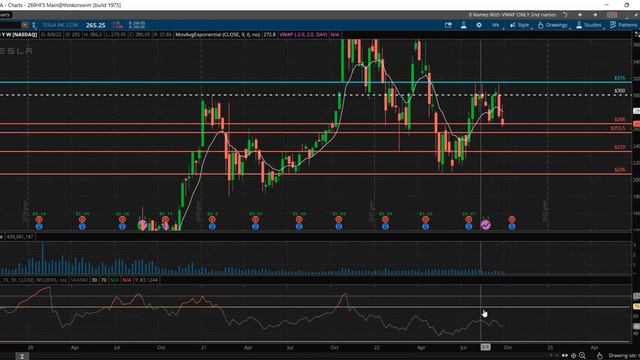Click the volume value 439,341,147 label
640x360 pixels.
(x=20, y=237)
